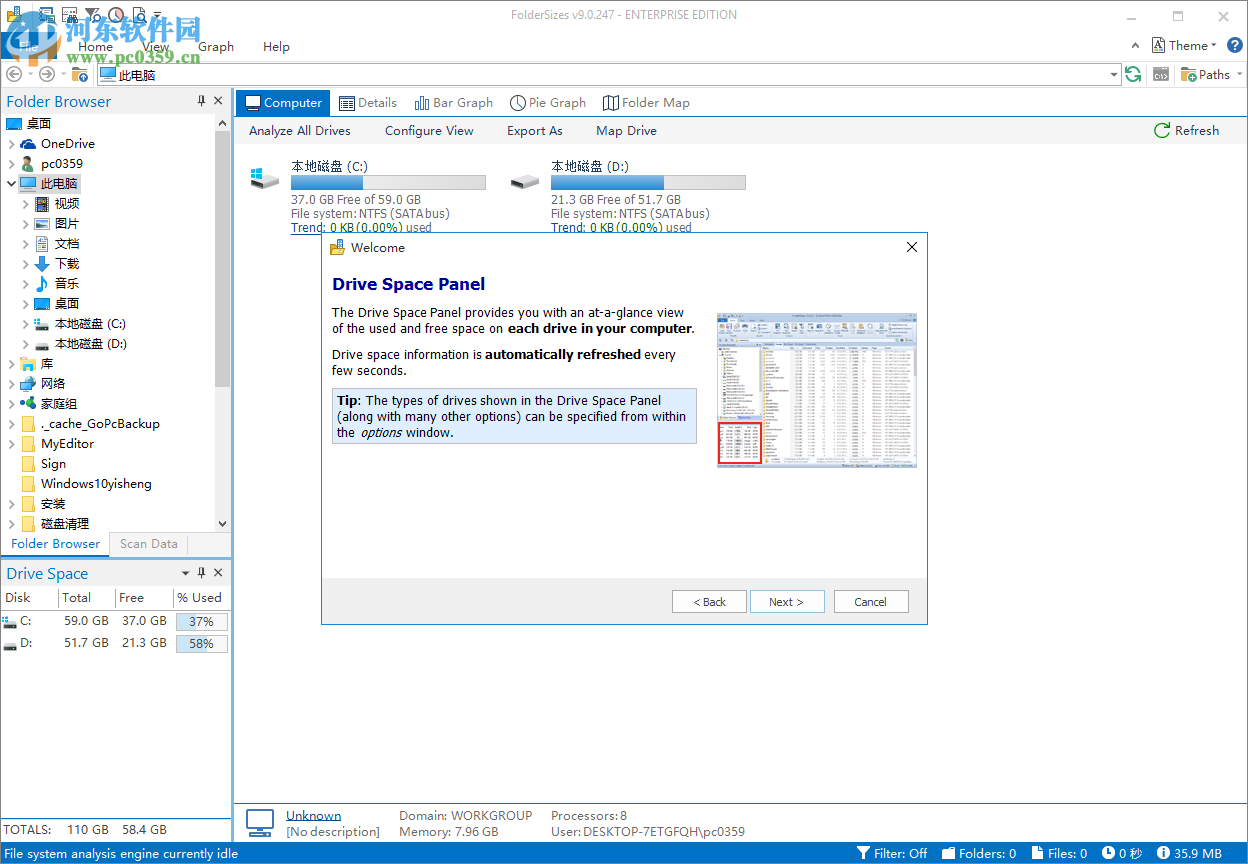Click the info icon showing 35.9 MB
Viewport: 1248px width, 864px height.
(x=1164, y=853)
